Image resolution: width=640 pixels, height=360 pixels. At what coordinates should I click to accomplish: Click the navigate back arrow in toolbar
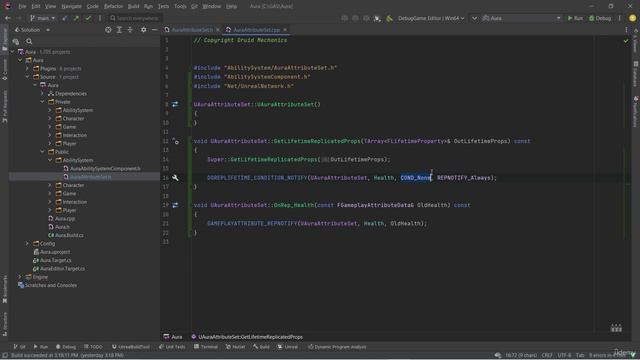[8, 18]
